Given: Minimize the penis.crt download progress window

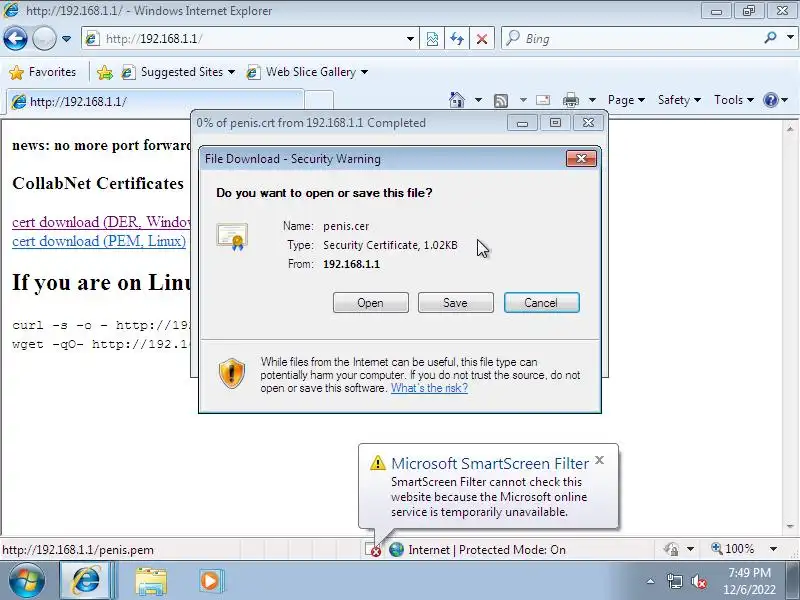Looking at the screenshot, I should (522, 123).
